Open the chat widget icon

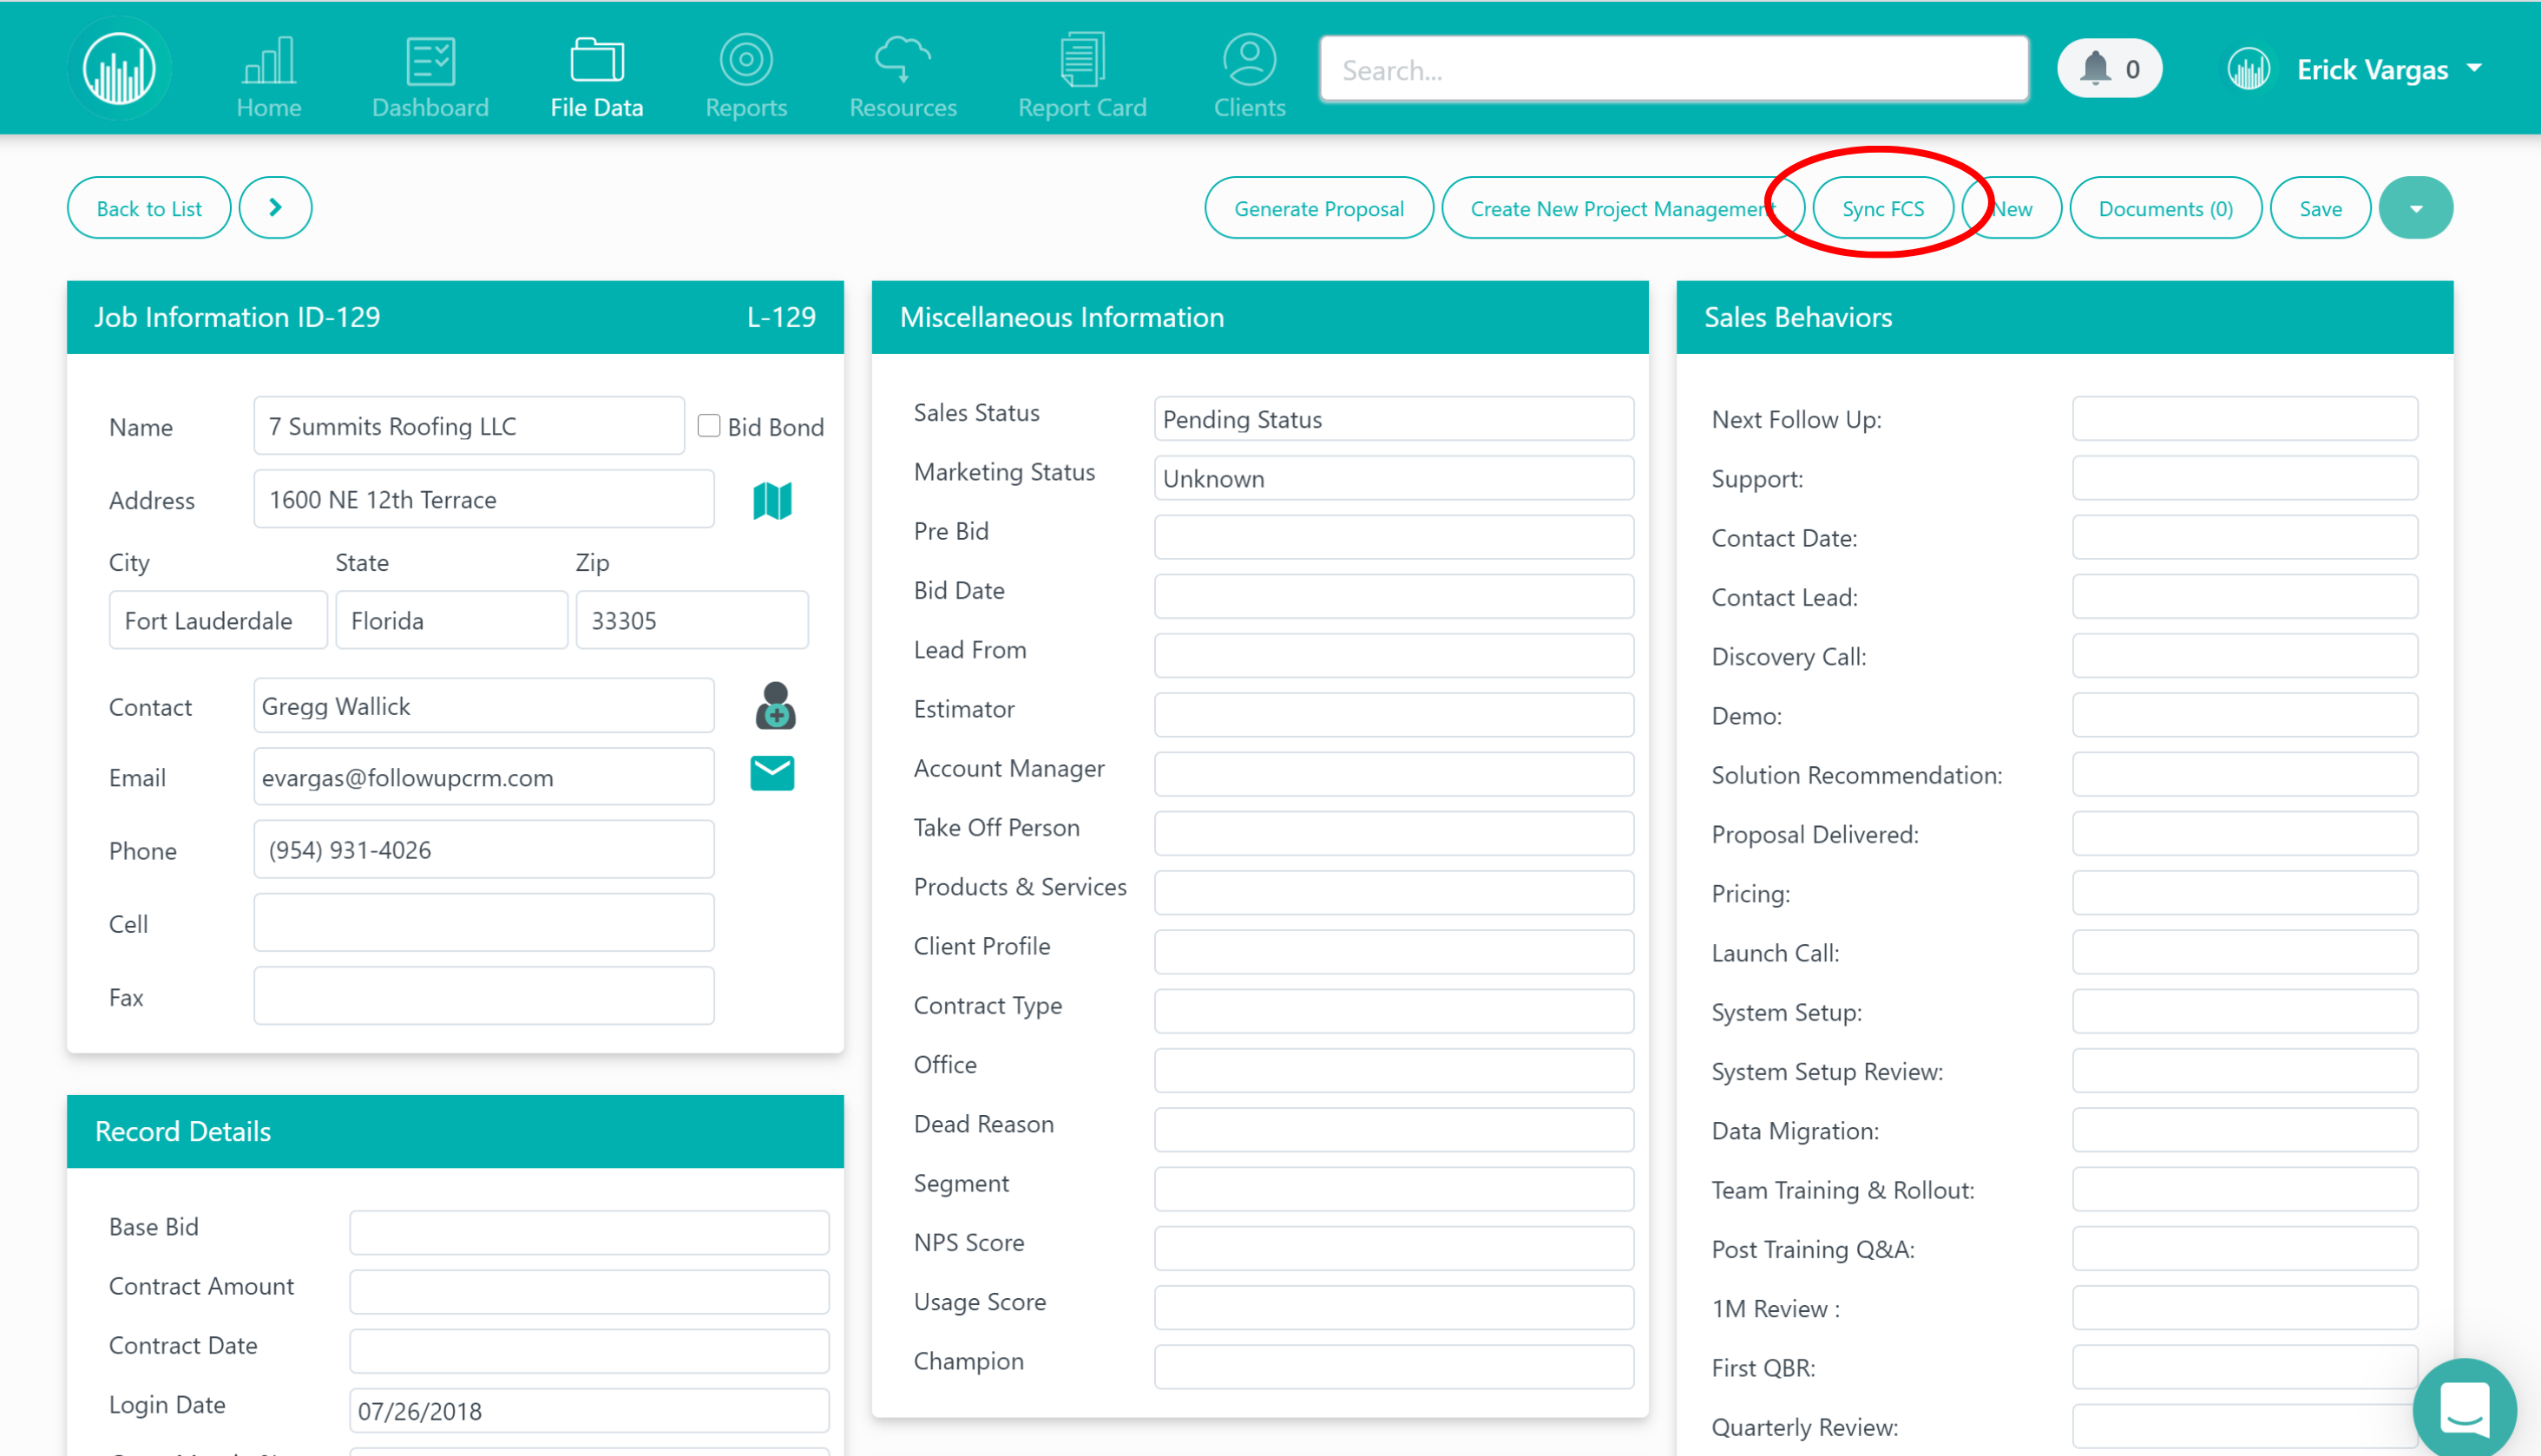[2464, 1408]
